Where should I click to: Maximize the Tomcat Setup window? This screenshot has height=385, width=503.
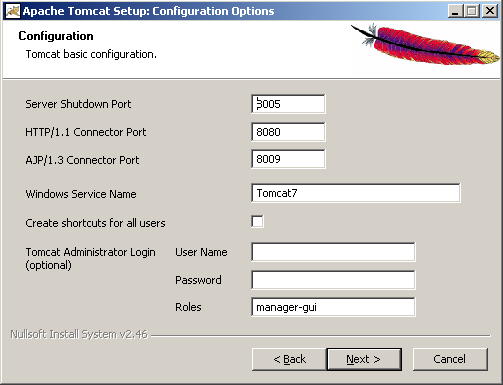(x=472, y=11)
